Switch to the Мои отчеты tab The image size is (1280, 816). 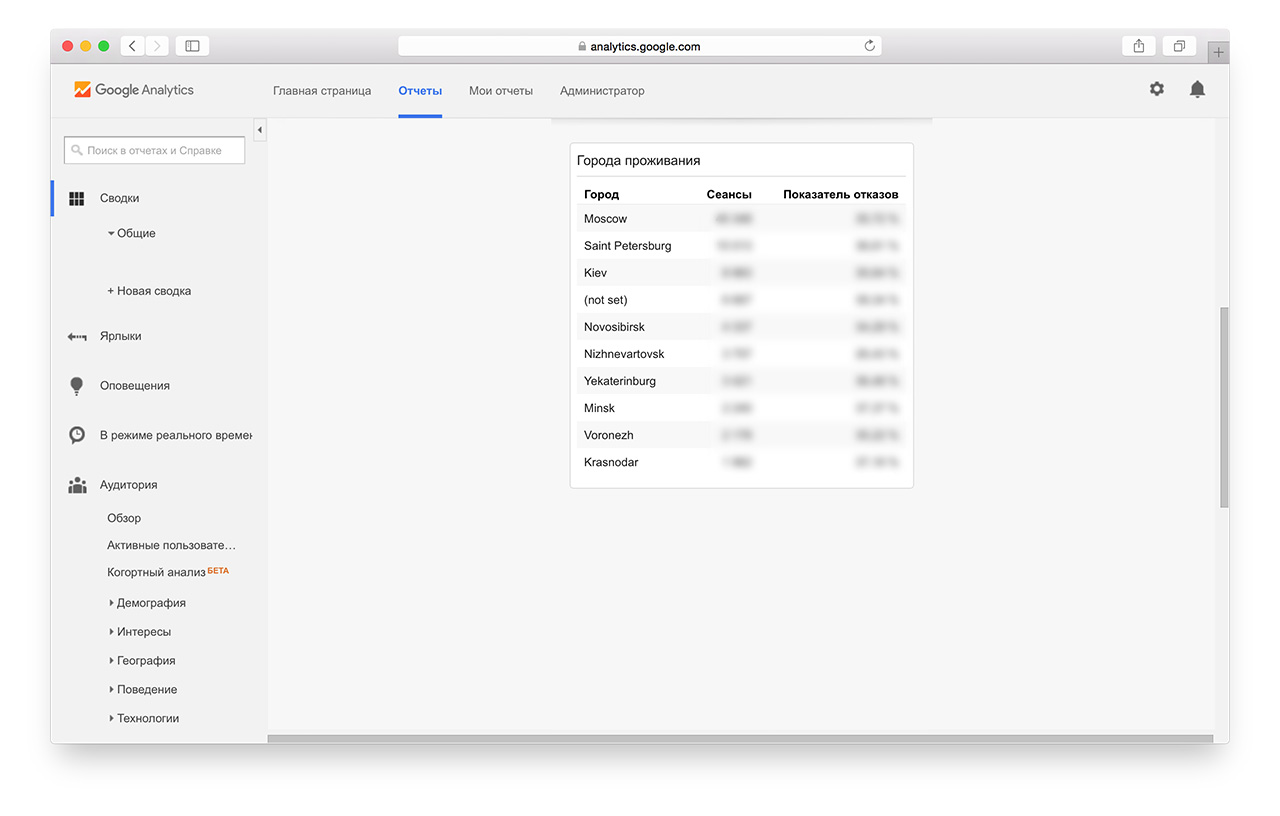(500, 91)
